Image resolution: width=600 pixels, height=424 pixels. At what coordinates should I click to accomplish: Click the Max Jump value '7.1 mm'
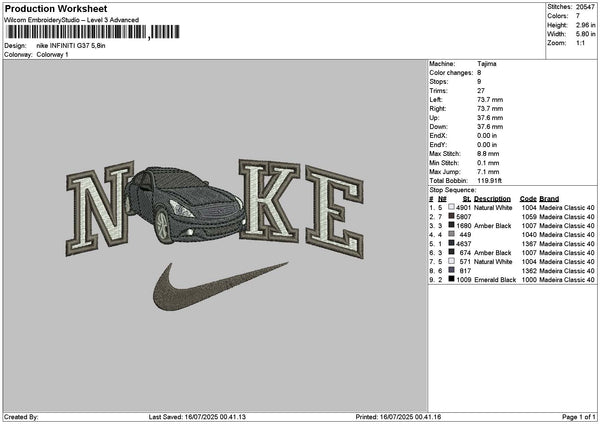click(x=488, y=172)
